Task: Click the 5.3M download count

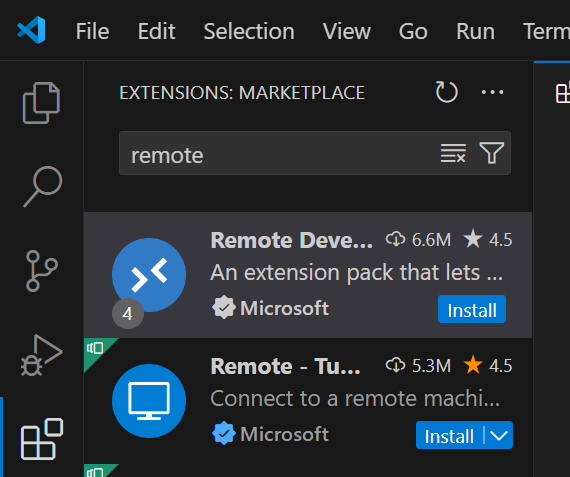Action: 418,365
